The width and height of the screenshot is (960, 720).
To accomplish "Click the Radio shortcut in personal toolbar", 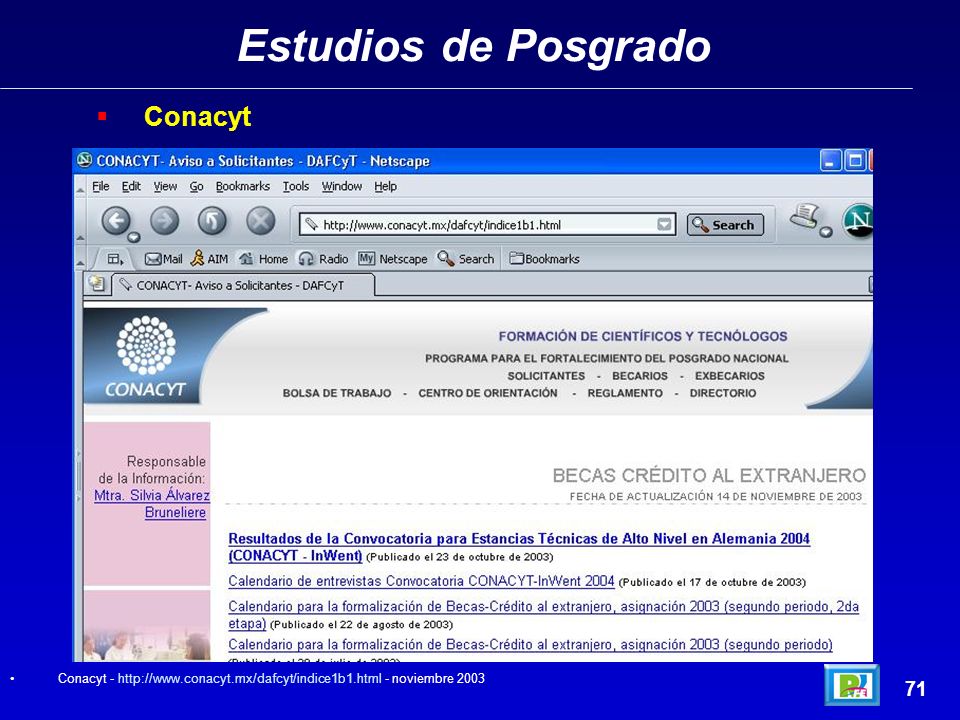I will coord(323,259).
